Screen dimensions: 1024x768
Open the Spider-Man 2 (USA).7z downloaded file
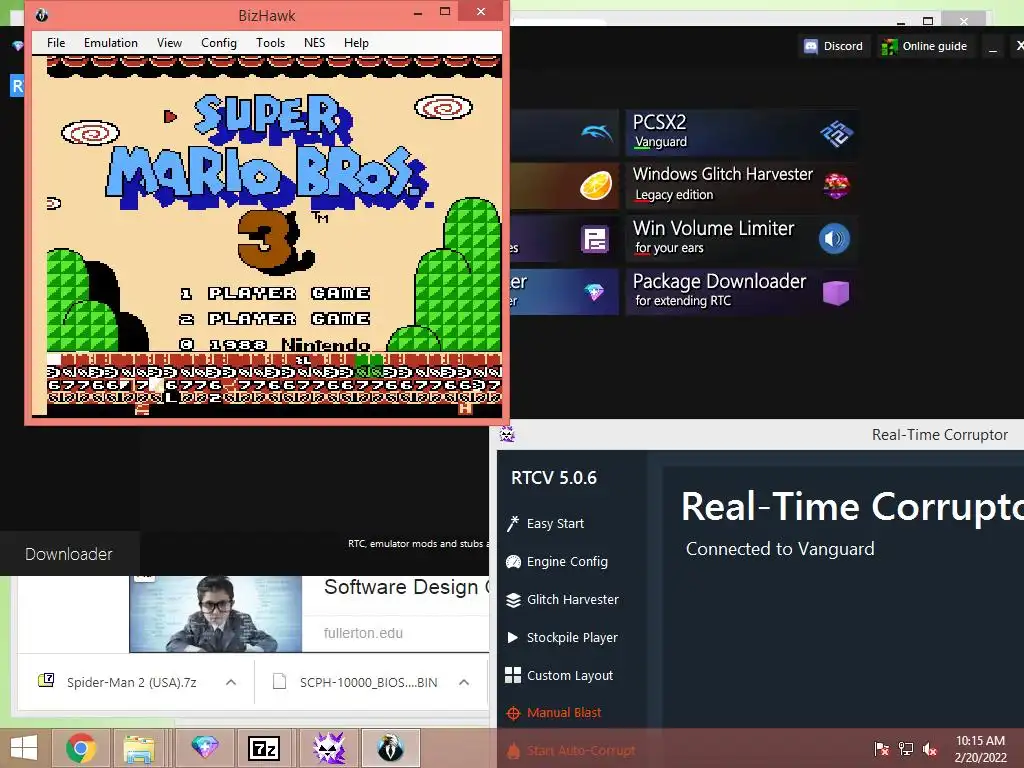(x=131, y=682)
